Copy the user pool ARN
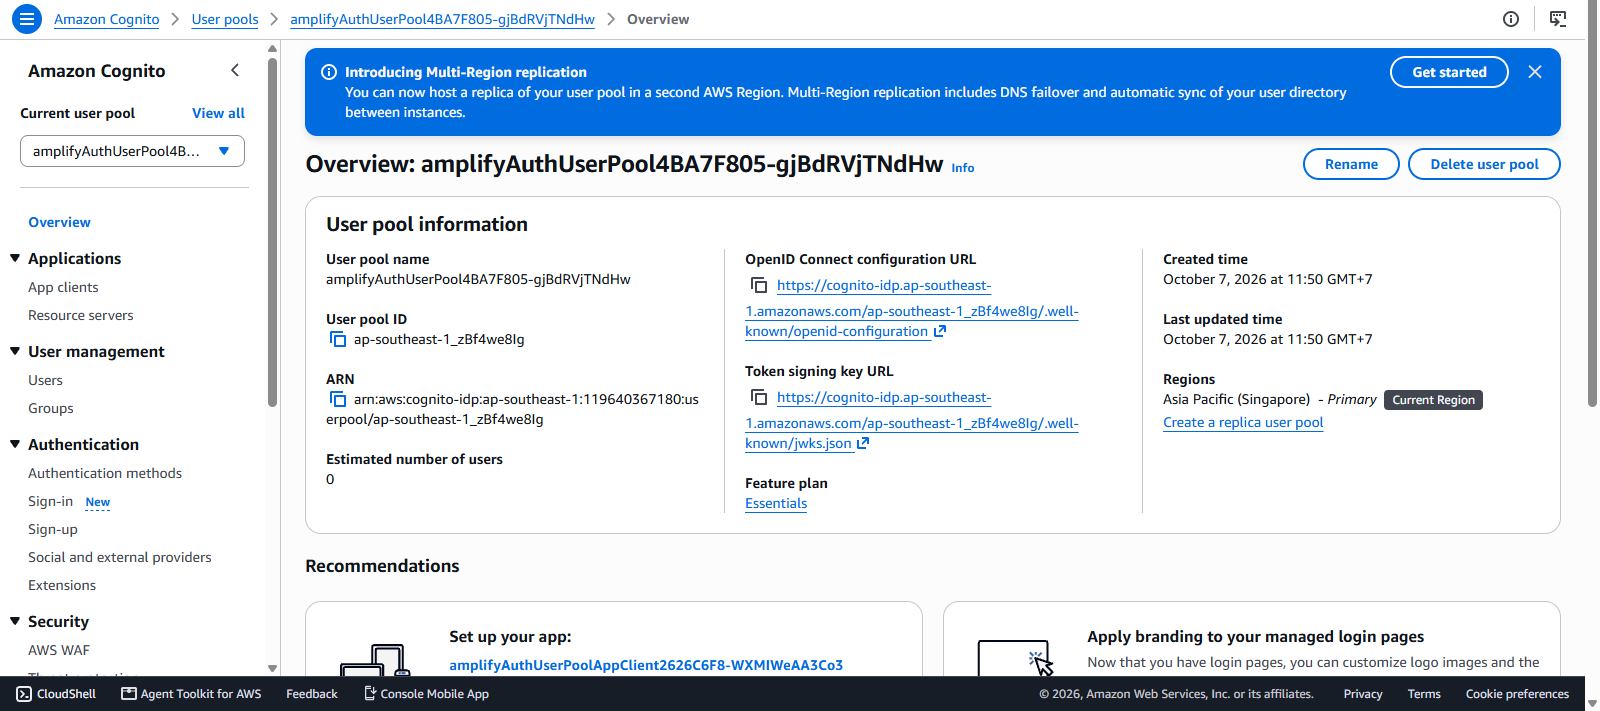Viewport: 1600px width, 711px height. coord(338,400)
